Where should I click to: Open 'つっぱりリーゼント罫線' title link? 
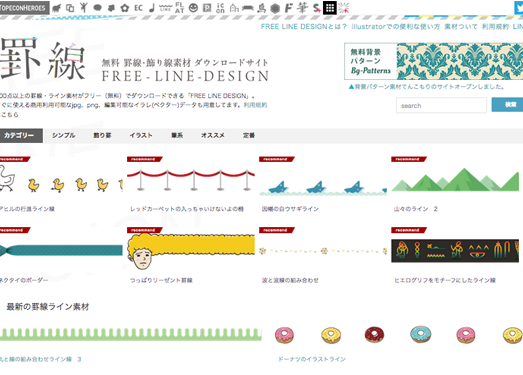pyautogui.click(x=161, y=280)
